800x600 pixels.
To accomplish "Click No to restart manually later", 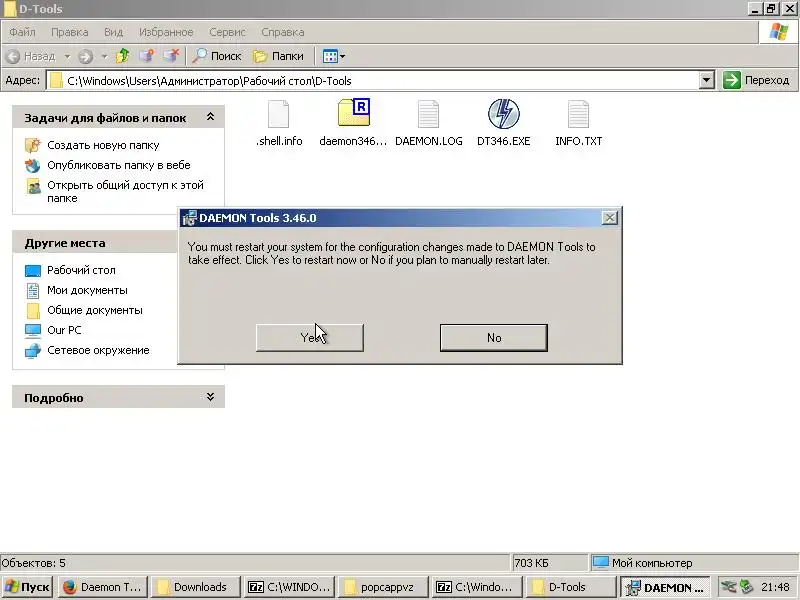I will [x=493, y=337].
